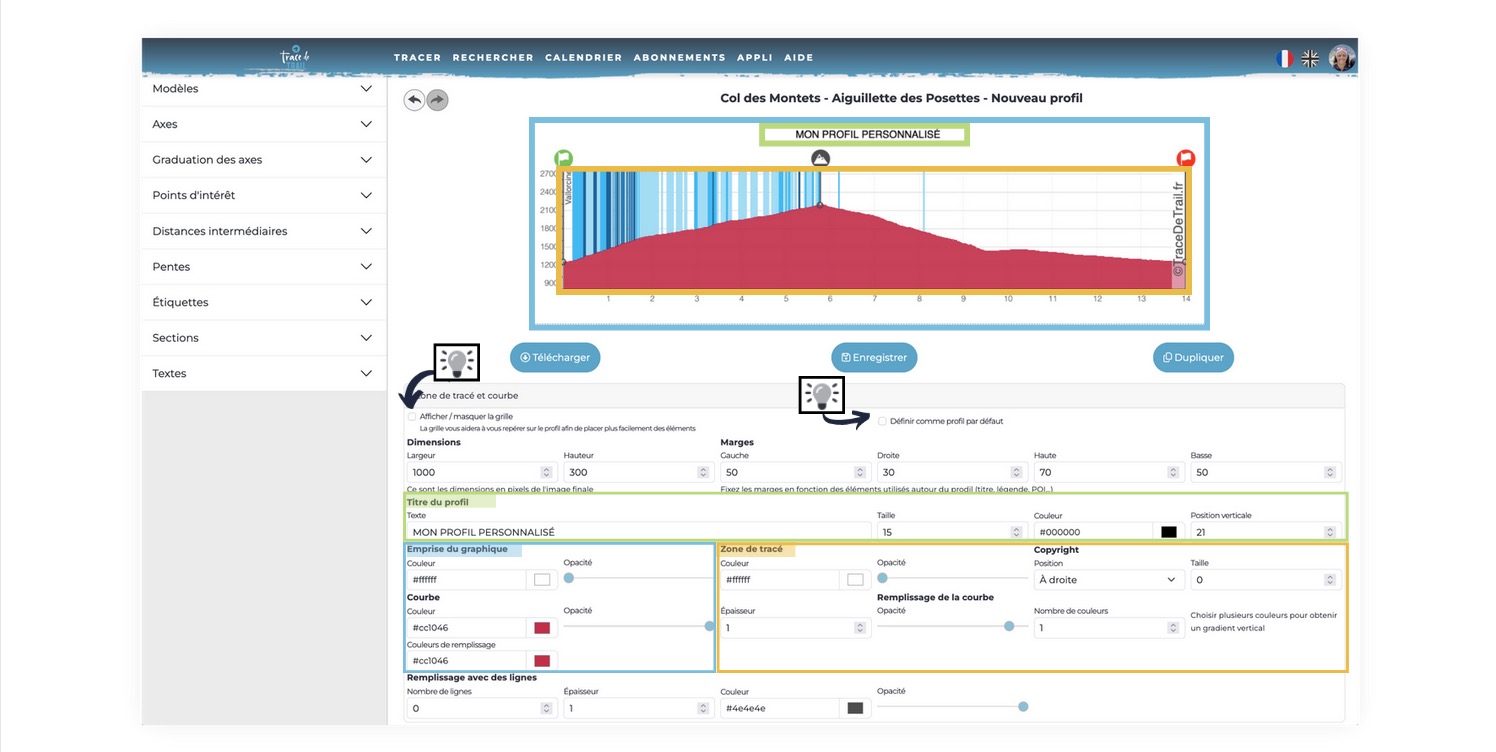Expand the Modèles section
This screenshot has width=1496, height=752.
pyautogui.click(x=262, y=89)
